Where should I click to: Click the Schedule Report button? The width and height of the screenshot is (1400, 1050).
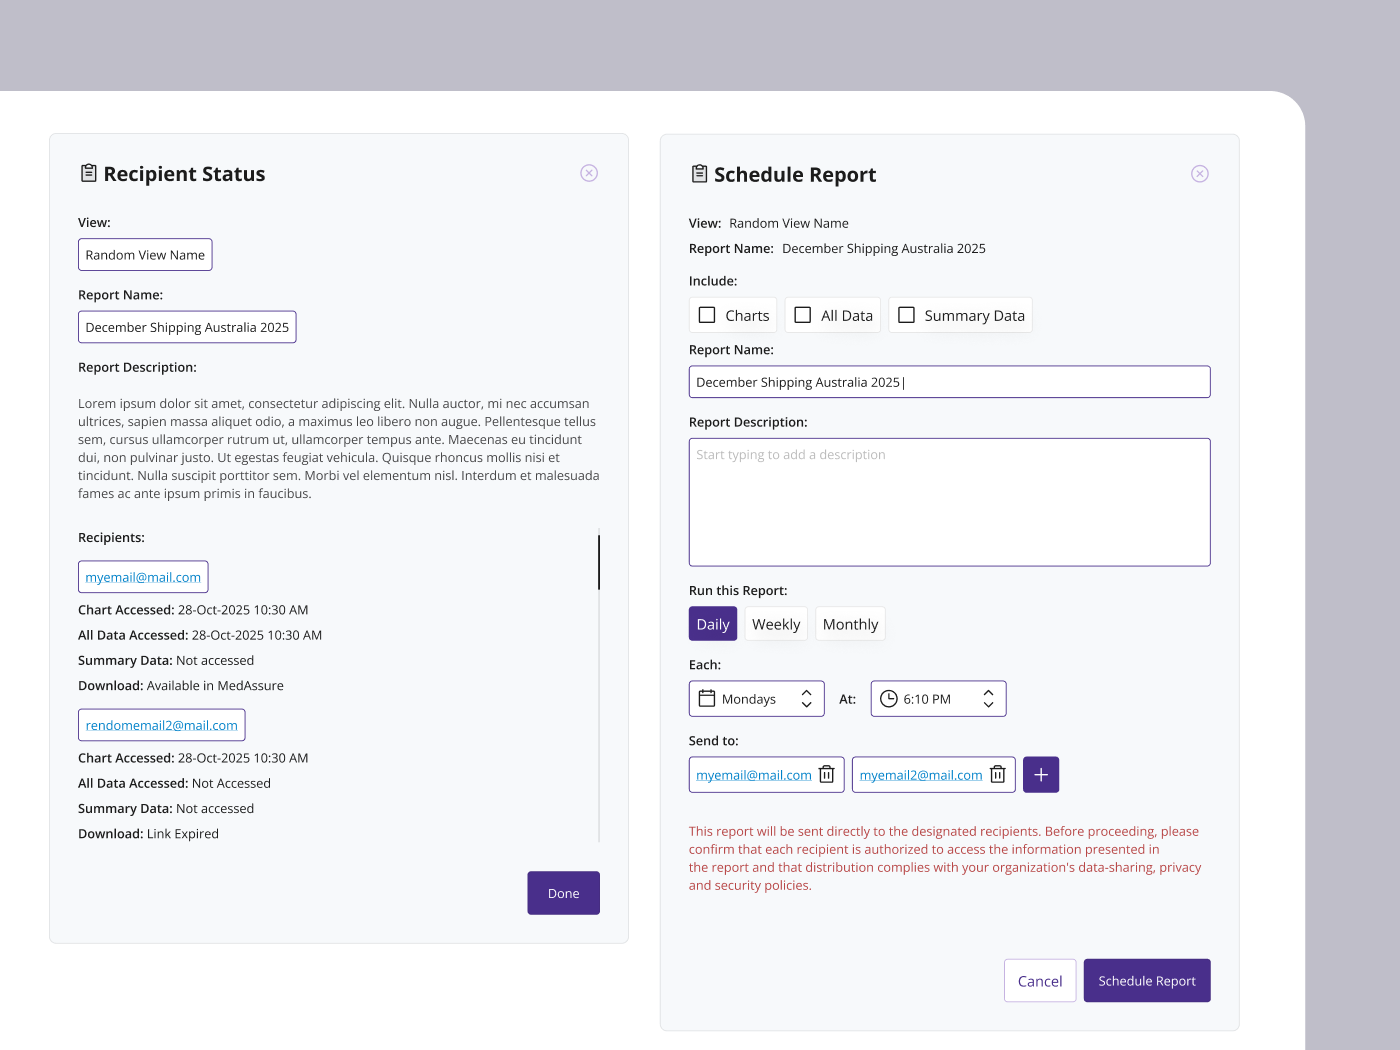(x=1147, y=981)
